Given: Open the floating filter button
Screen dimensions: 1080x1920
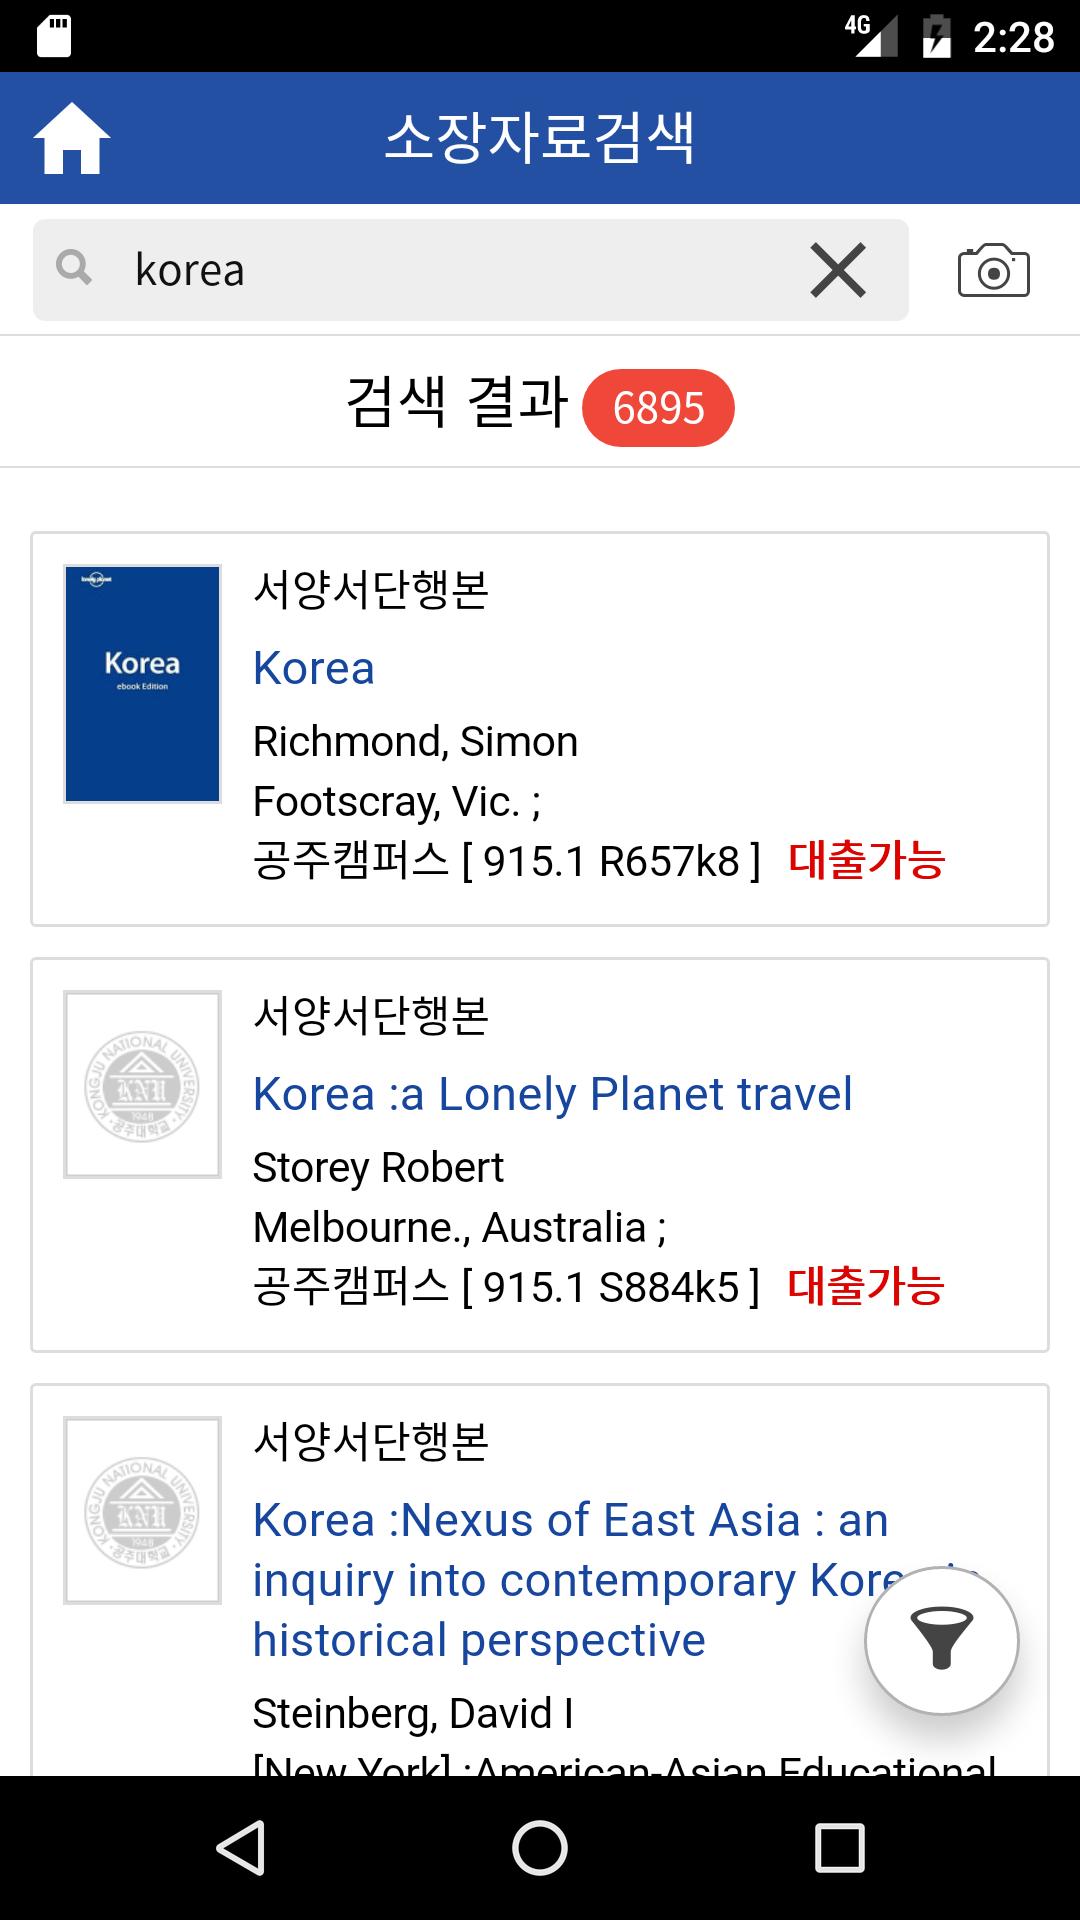Looking at the screenshot, I should click(942, 1641).
